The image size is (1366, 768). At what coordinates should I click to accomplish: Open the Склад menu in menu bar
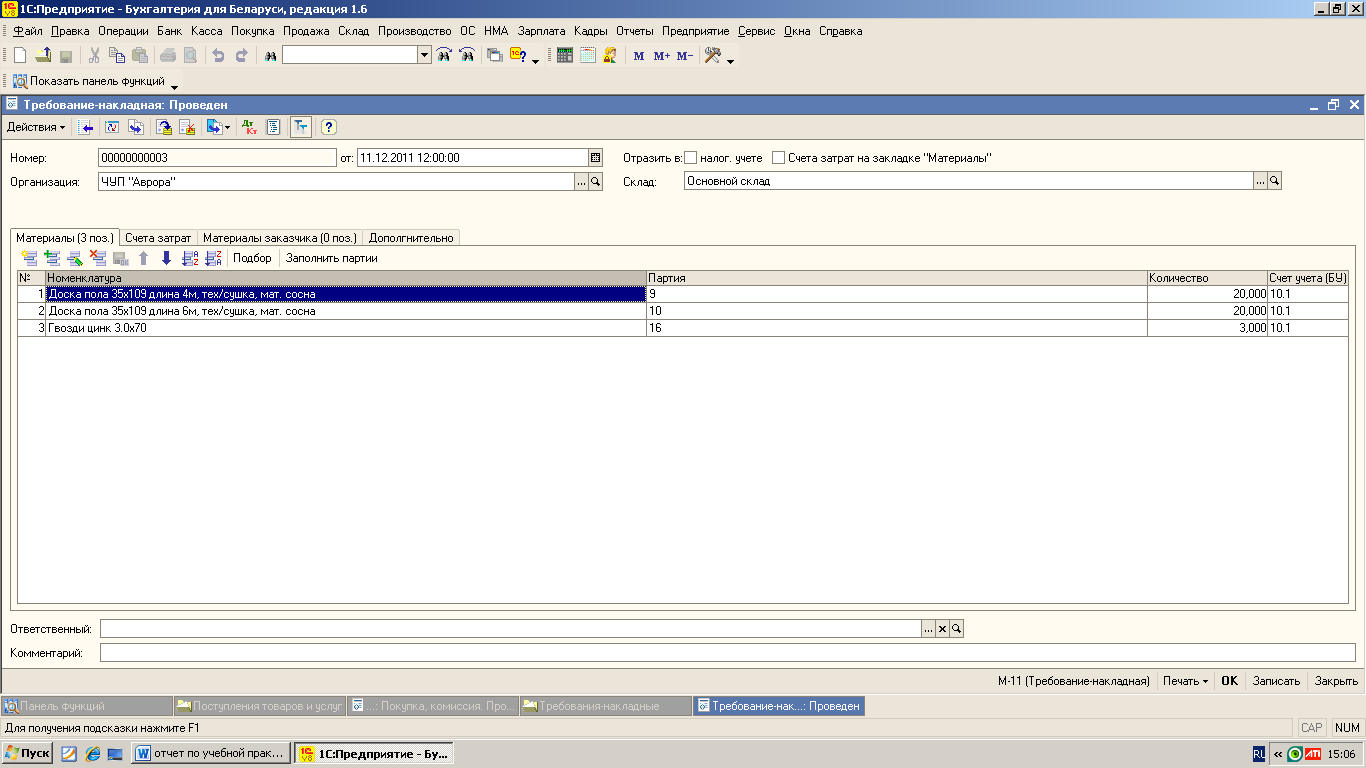pyautogui.click(x=353, y=31)
